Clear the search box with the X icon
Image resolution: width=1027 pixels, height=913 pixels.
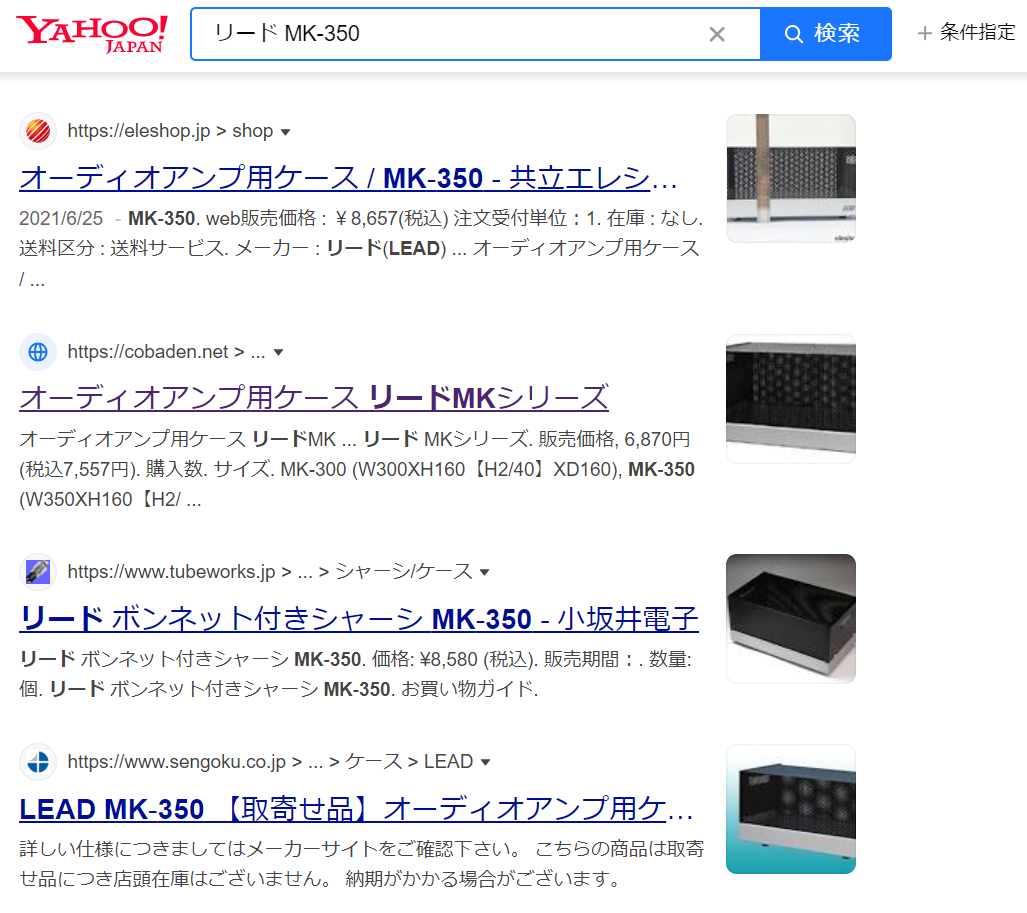pyautogui.click(x=717, y=34)
